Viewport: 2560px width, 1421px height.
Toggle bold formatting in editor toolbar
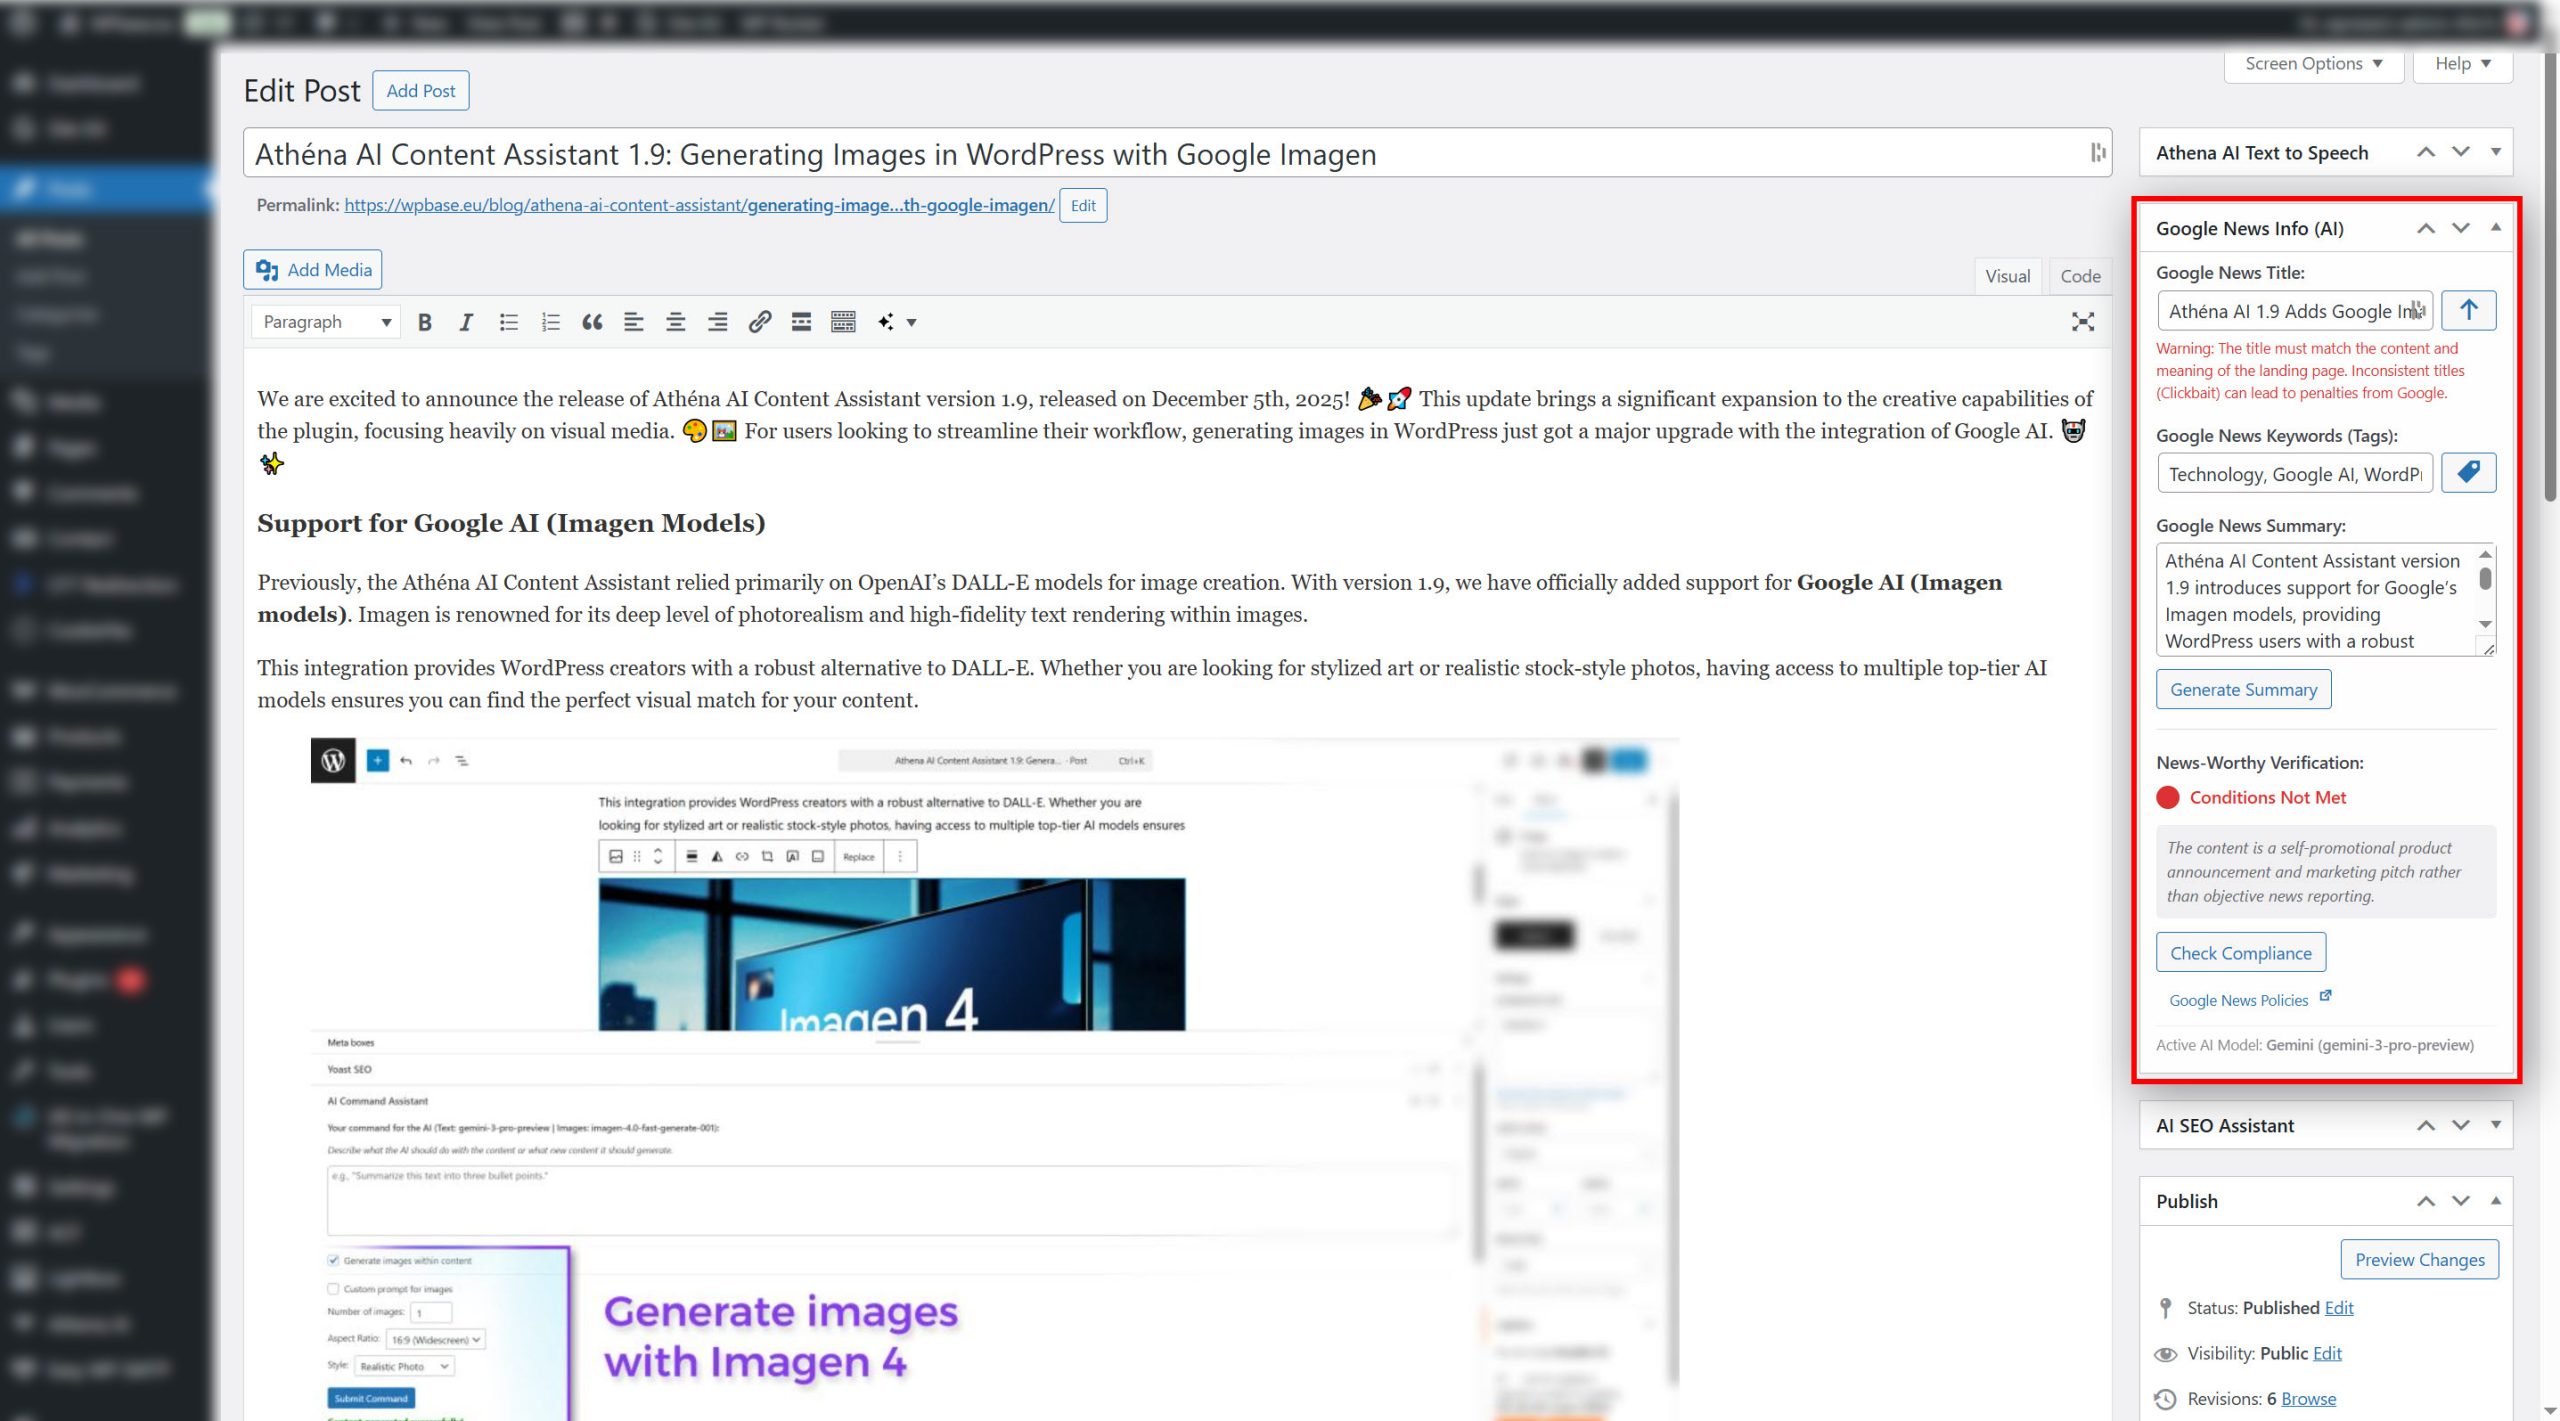pyautogui.click(x=424, y=322)
